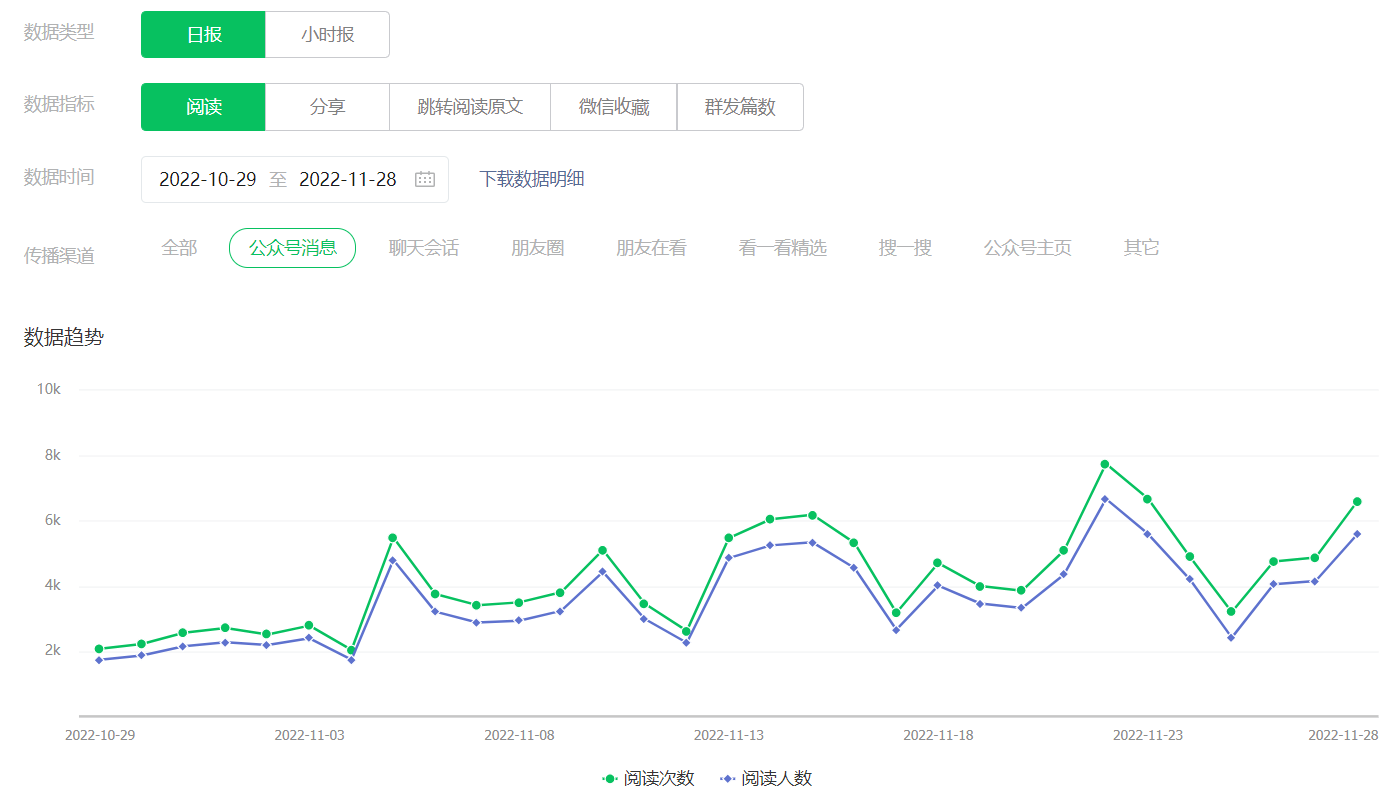
Task: Click the 8k y-axis label
Action: click(x=53, y=455)
